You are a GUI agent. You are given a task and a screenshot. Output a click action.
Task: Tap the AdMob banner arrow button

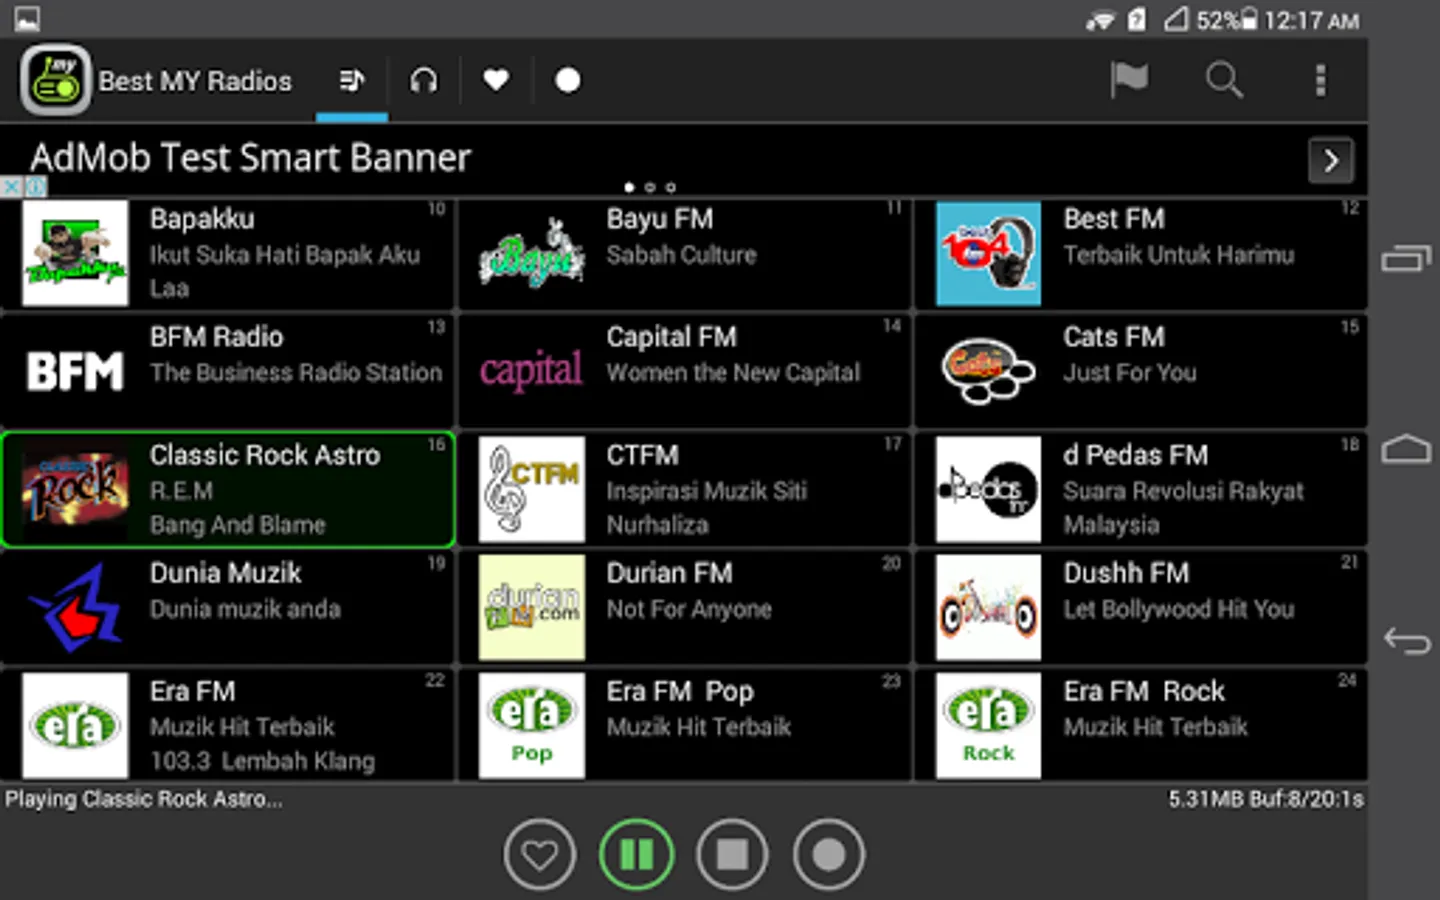[1331, 160]
